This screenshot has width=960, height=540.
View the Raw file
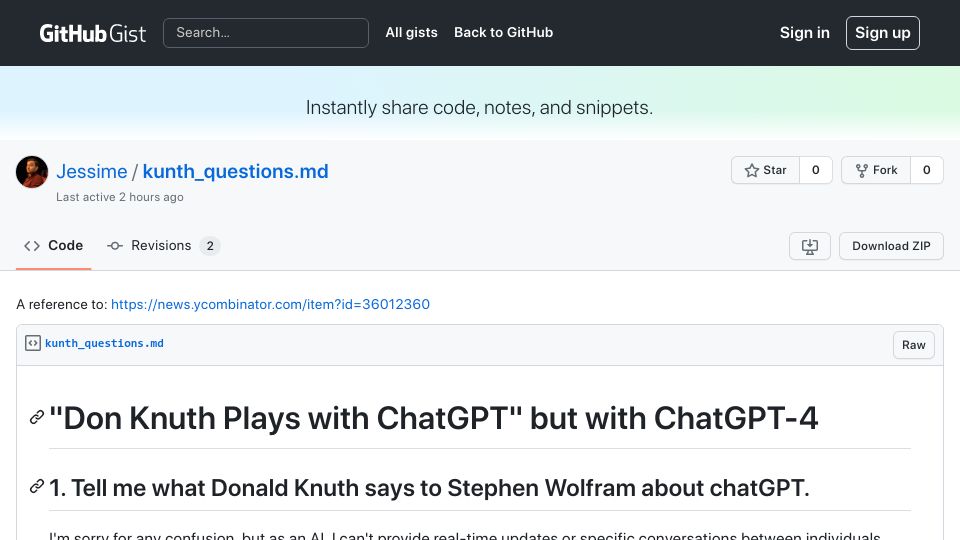pos(913,345)
